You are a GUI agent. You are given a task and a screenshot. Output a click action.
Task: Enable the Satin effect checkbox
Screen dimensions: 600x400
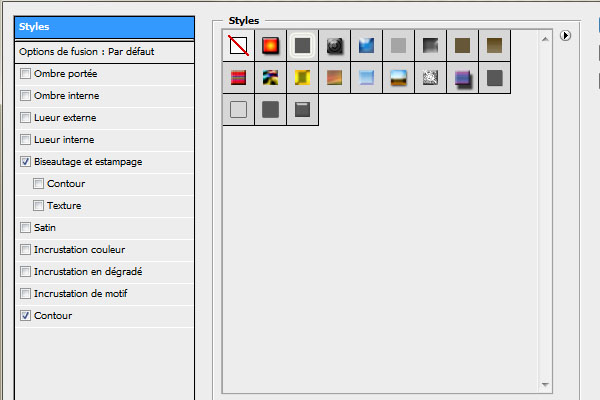[25, 227]
